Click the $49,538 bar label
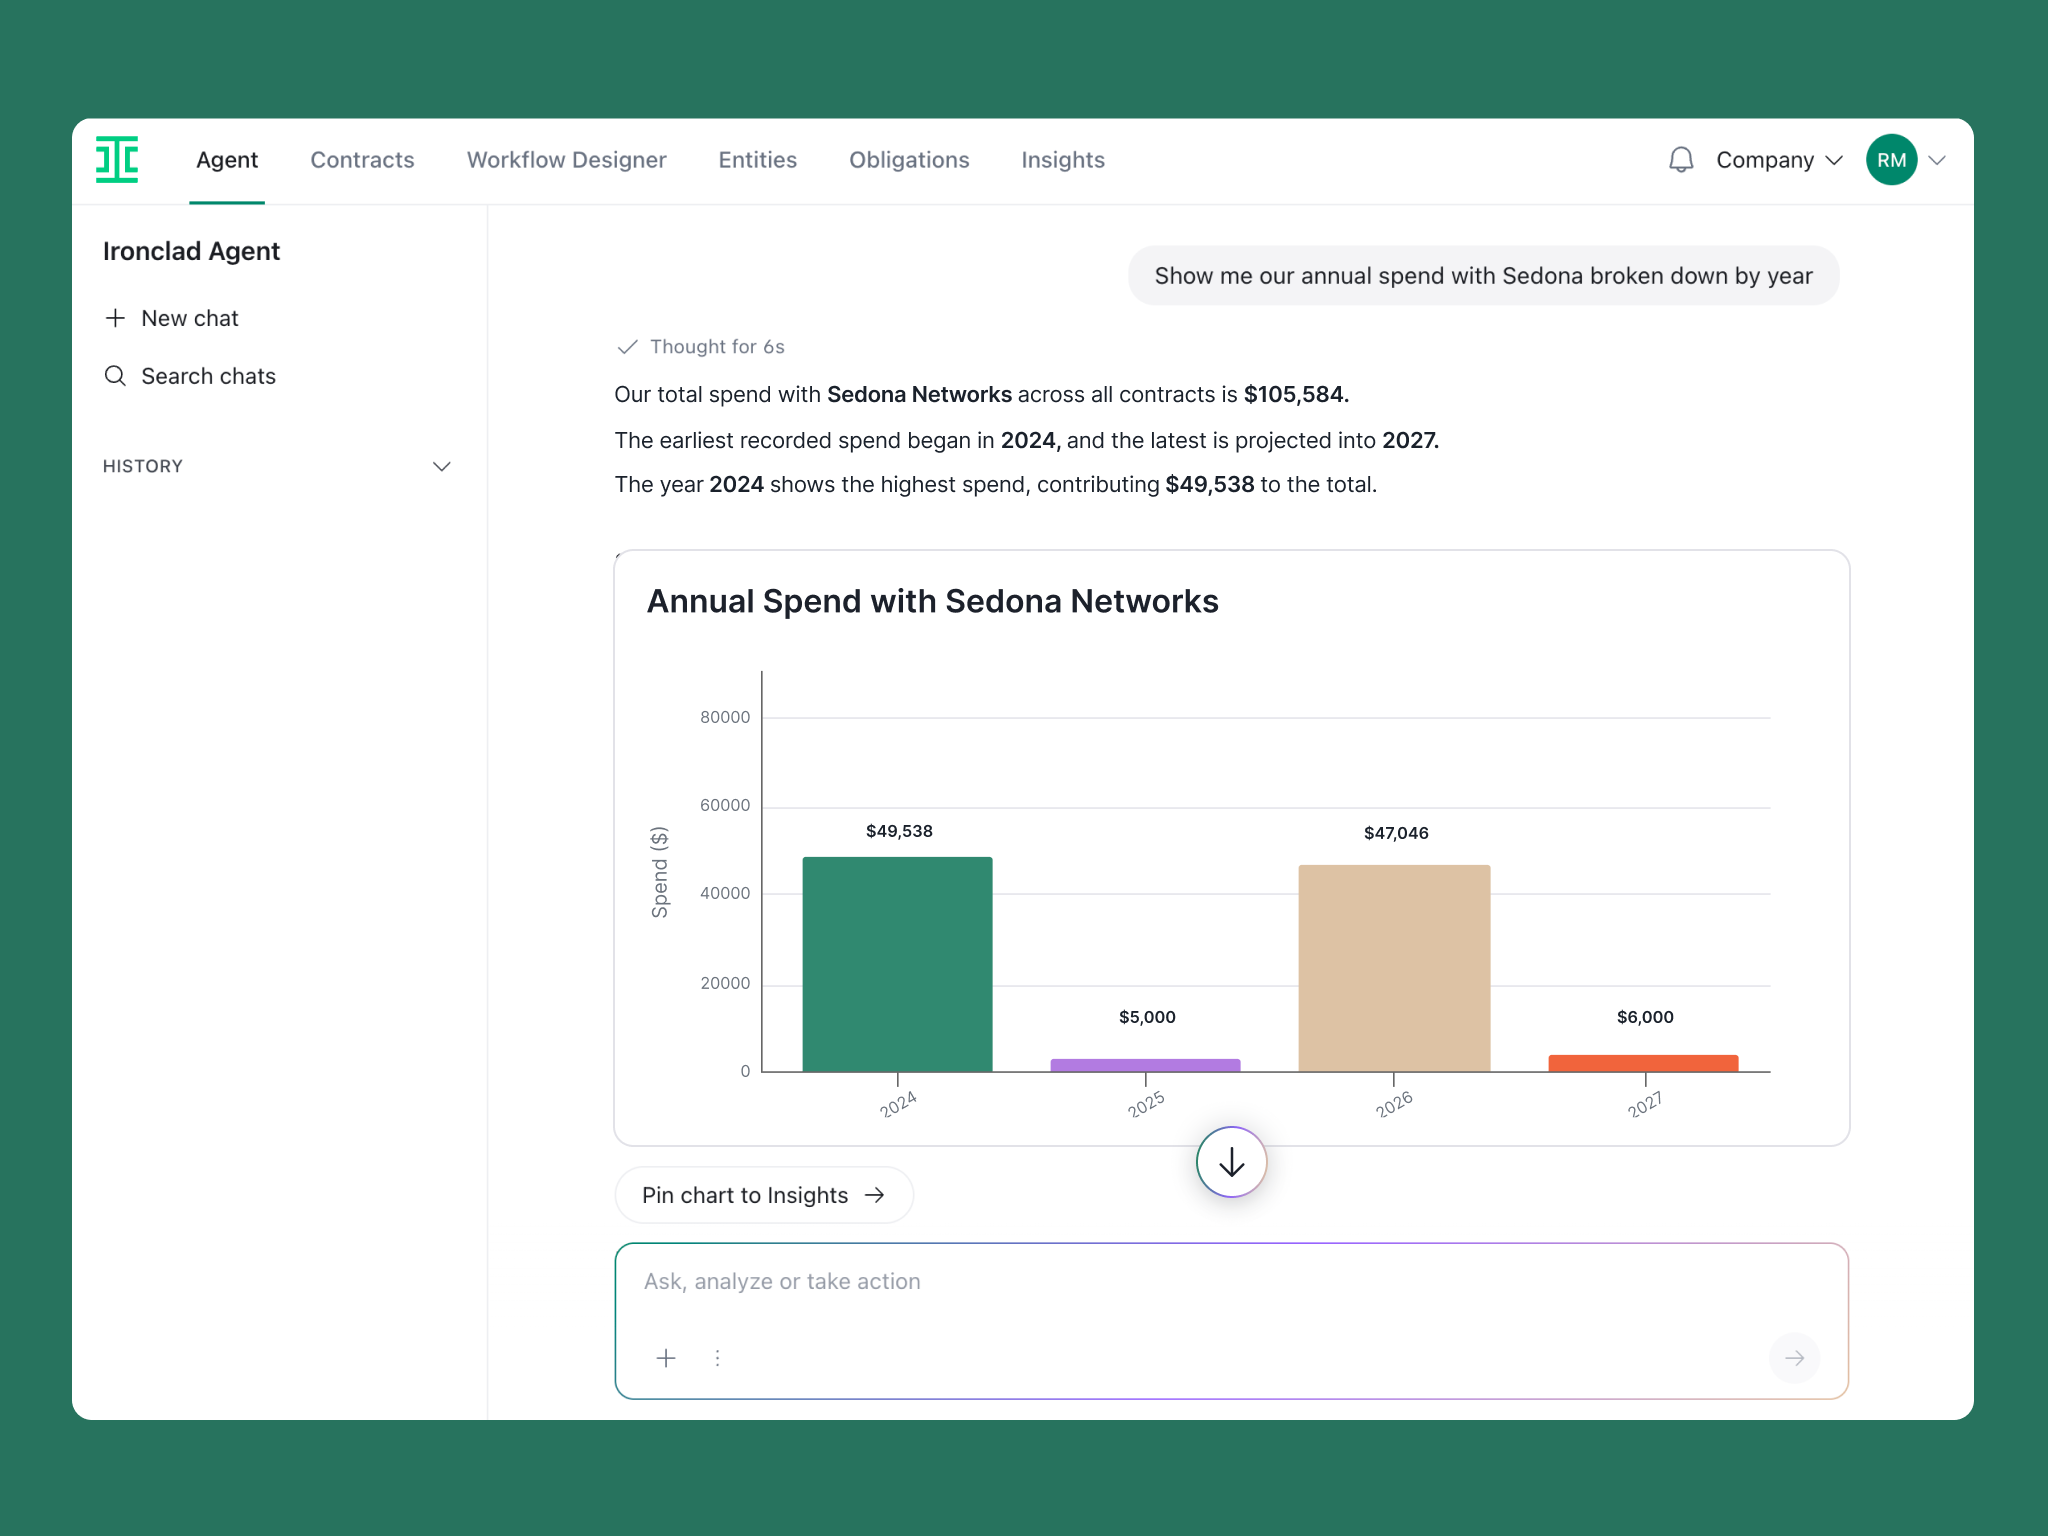Viewport: 2048px width, 1536px height. 899,831
